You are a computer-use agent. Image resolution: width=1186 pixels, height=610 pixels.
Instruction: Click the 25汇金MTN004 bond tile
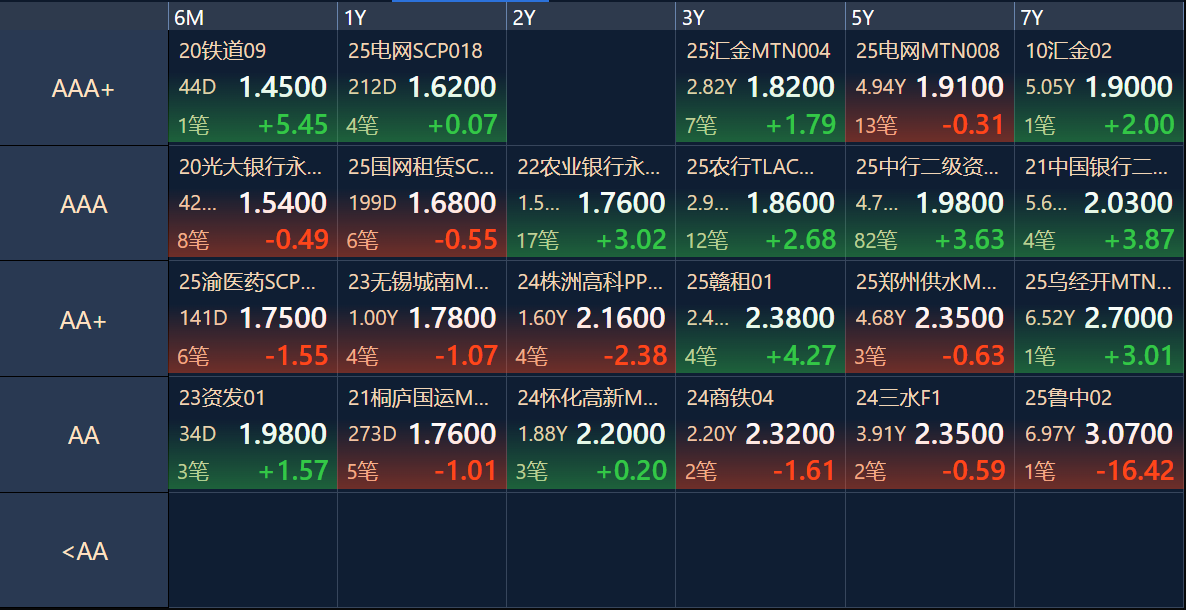click(760, 87)
